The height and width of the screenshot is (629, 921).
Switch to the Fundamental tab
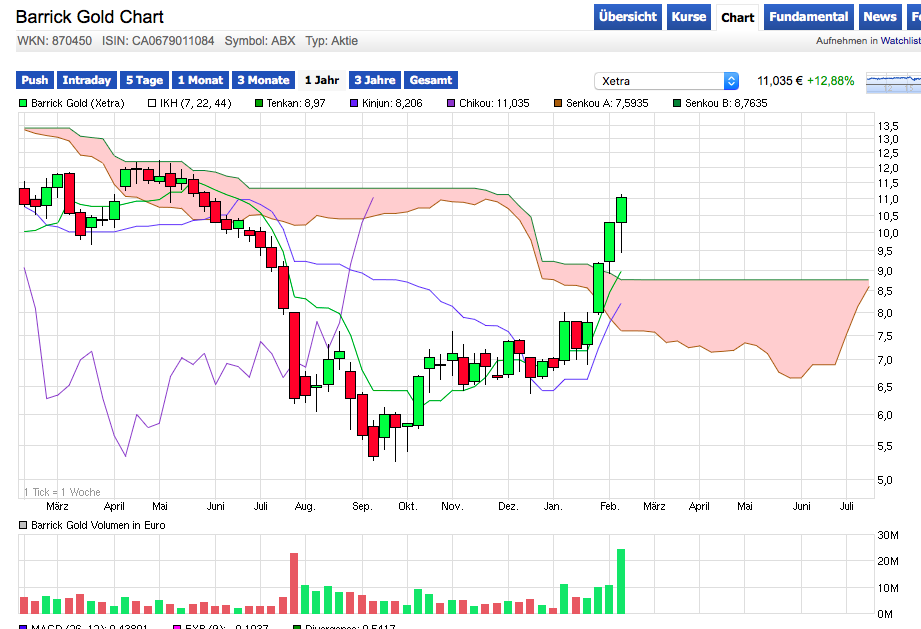808,16
